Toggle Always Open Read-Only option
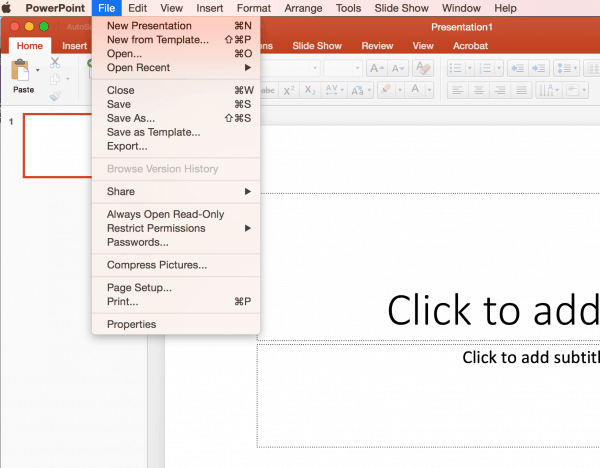This screenshot has width=600, height=468. [x=176, y=214]
